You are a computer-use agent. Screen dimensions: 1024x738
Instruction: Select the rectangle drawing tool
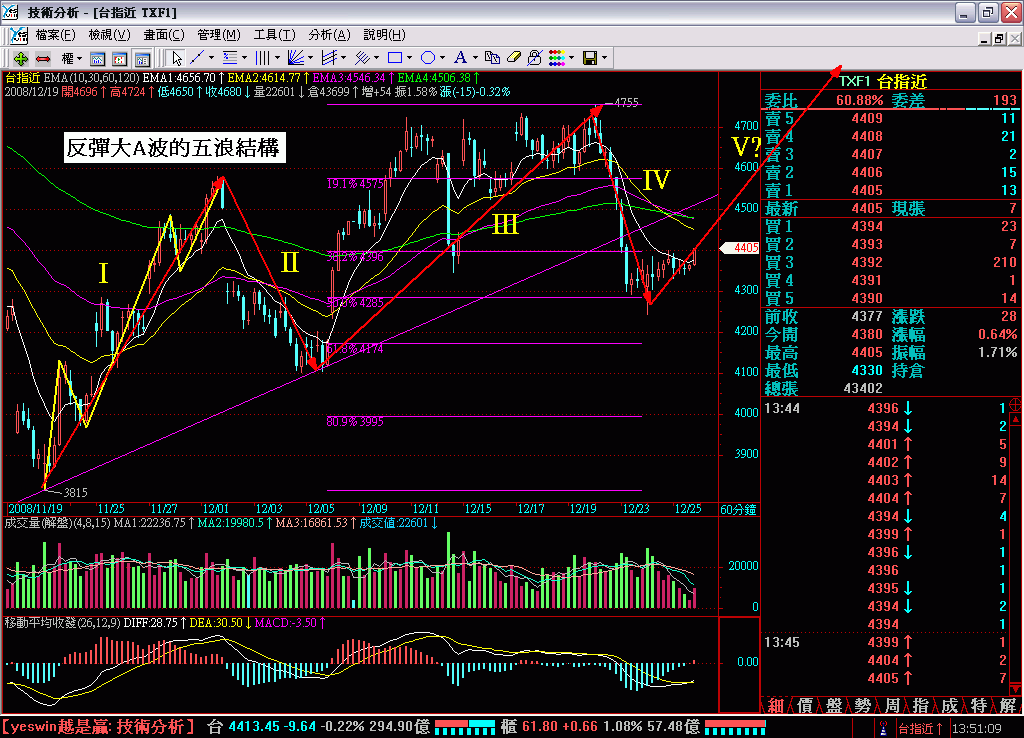click(x=394, y=58)
